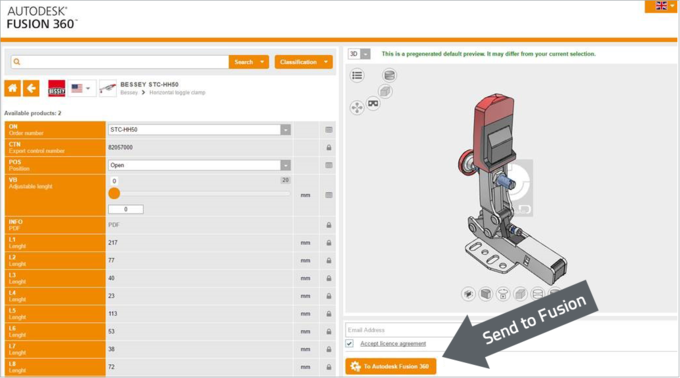Click the gray cube icon in viewer
Viewport: 680px width, 378px height.
click(385, 91)
